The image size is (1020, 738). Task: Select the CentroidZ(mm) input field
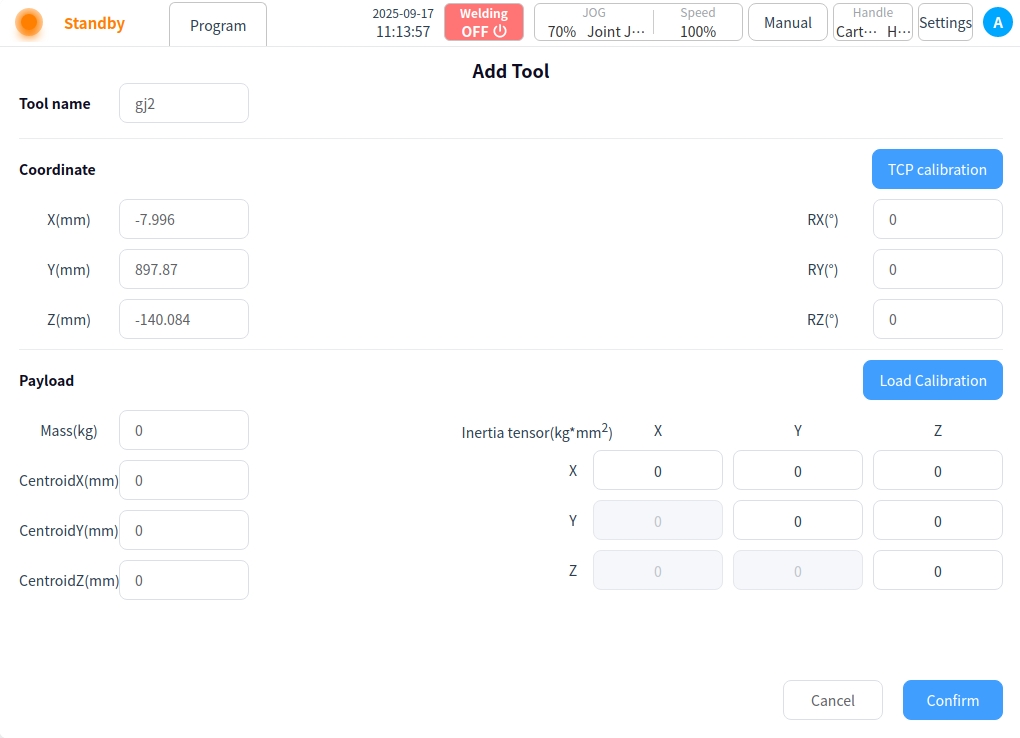tap(184, 580)
